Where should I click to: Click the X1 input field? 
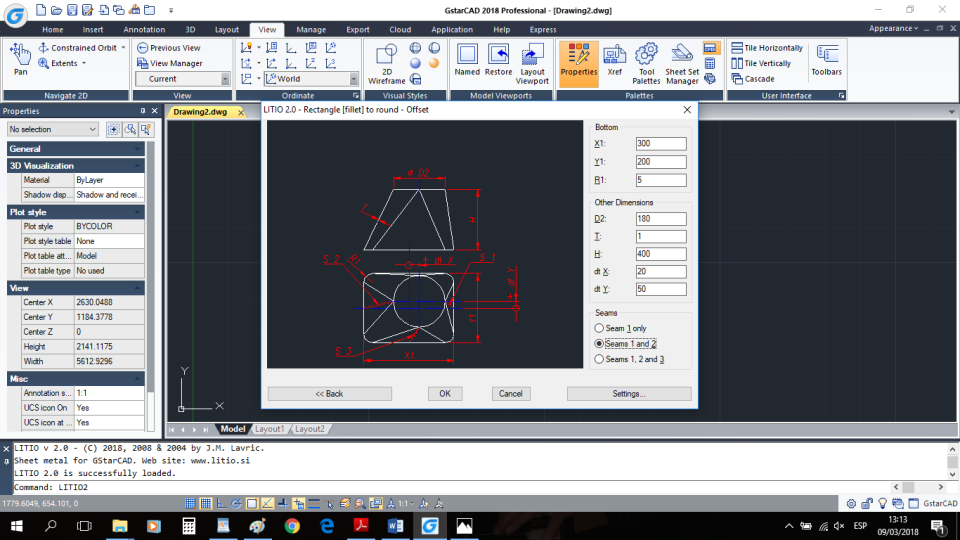pyautogui.click(x=661, y=143)
